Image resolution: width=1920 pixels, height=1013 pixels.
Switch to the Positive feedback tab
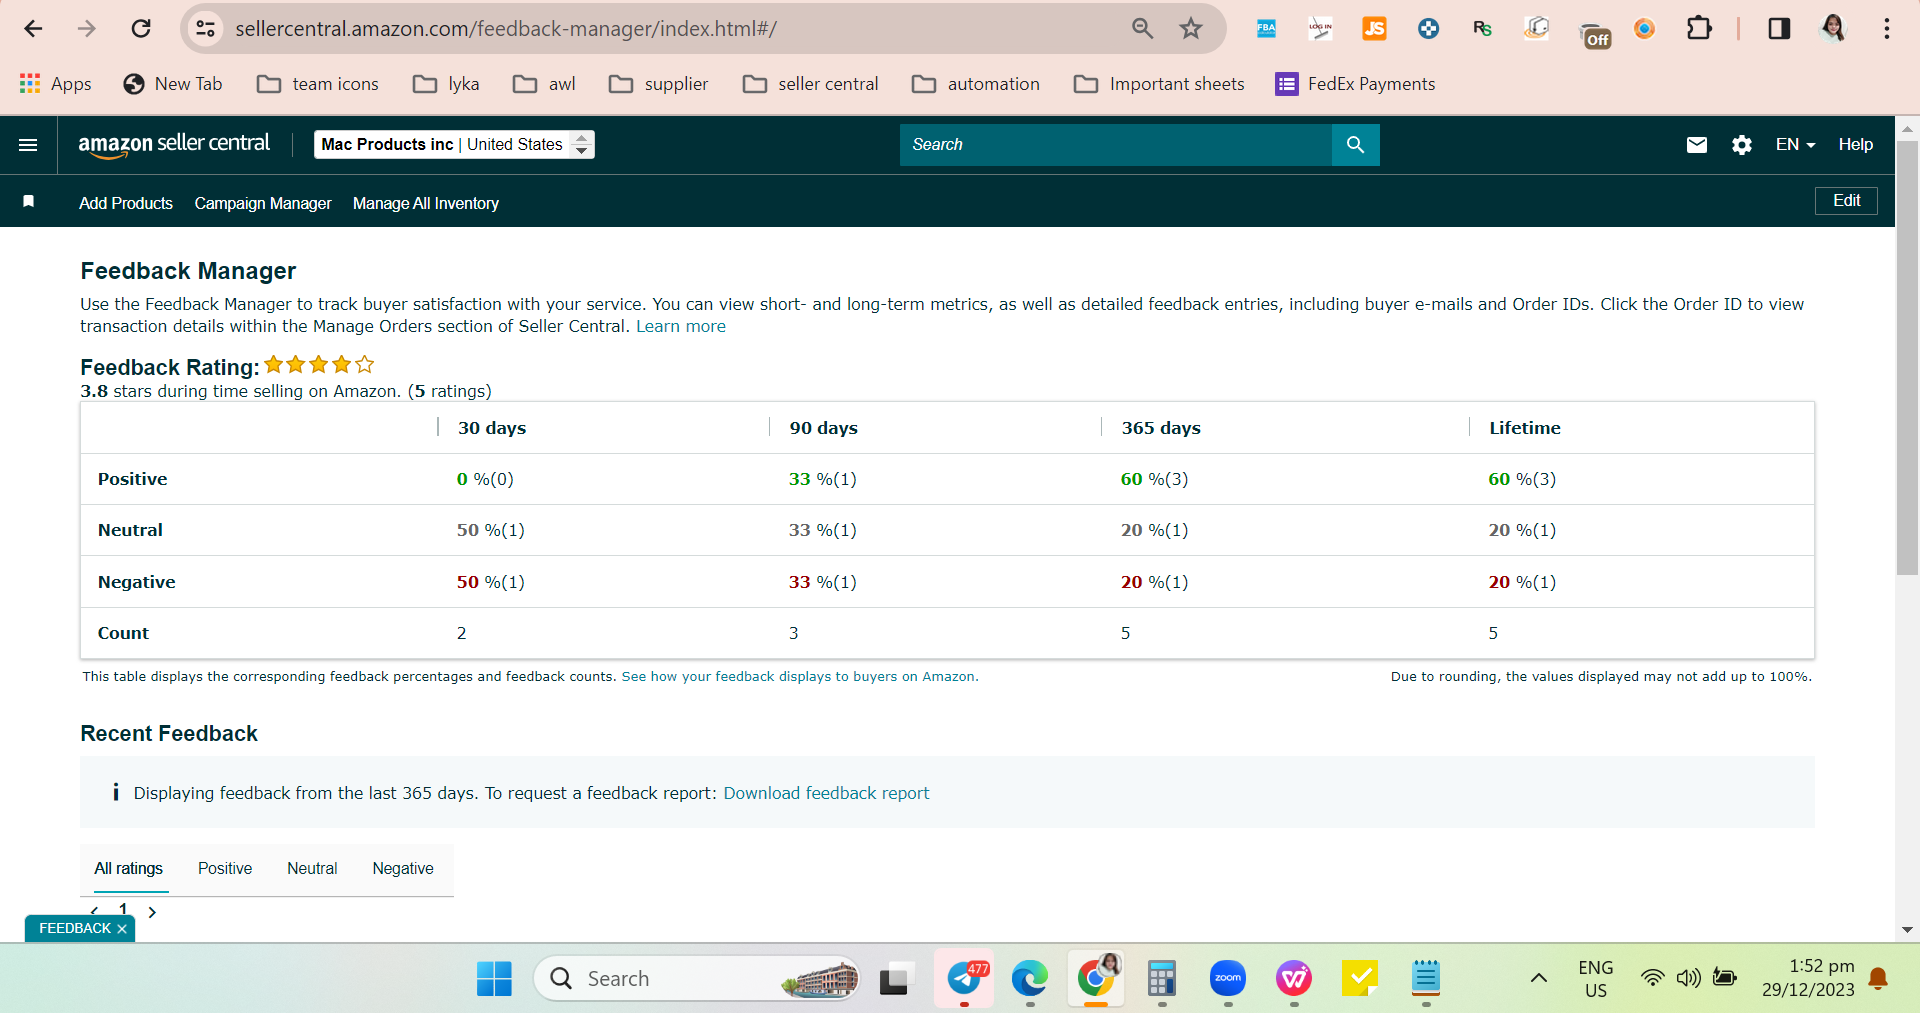(225, 868)
